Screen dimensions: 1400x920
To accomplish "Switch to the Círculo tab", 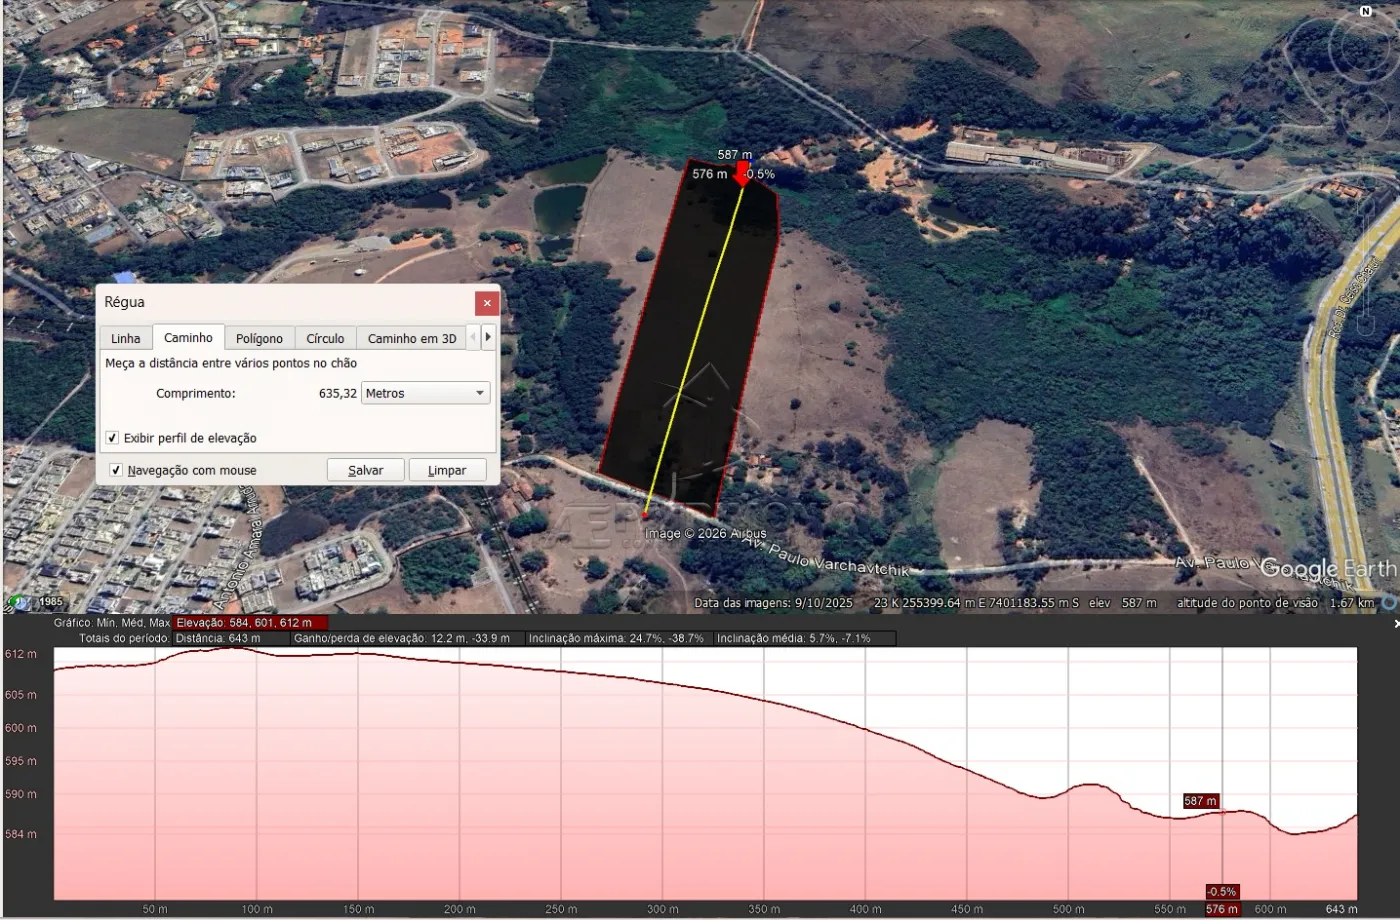I will [325, 338].
